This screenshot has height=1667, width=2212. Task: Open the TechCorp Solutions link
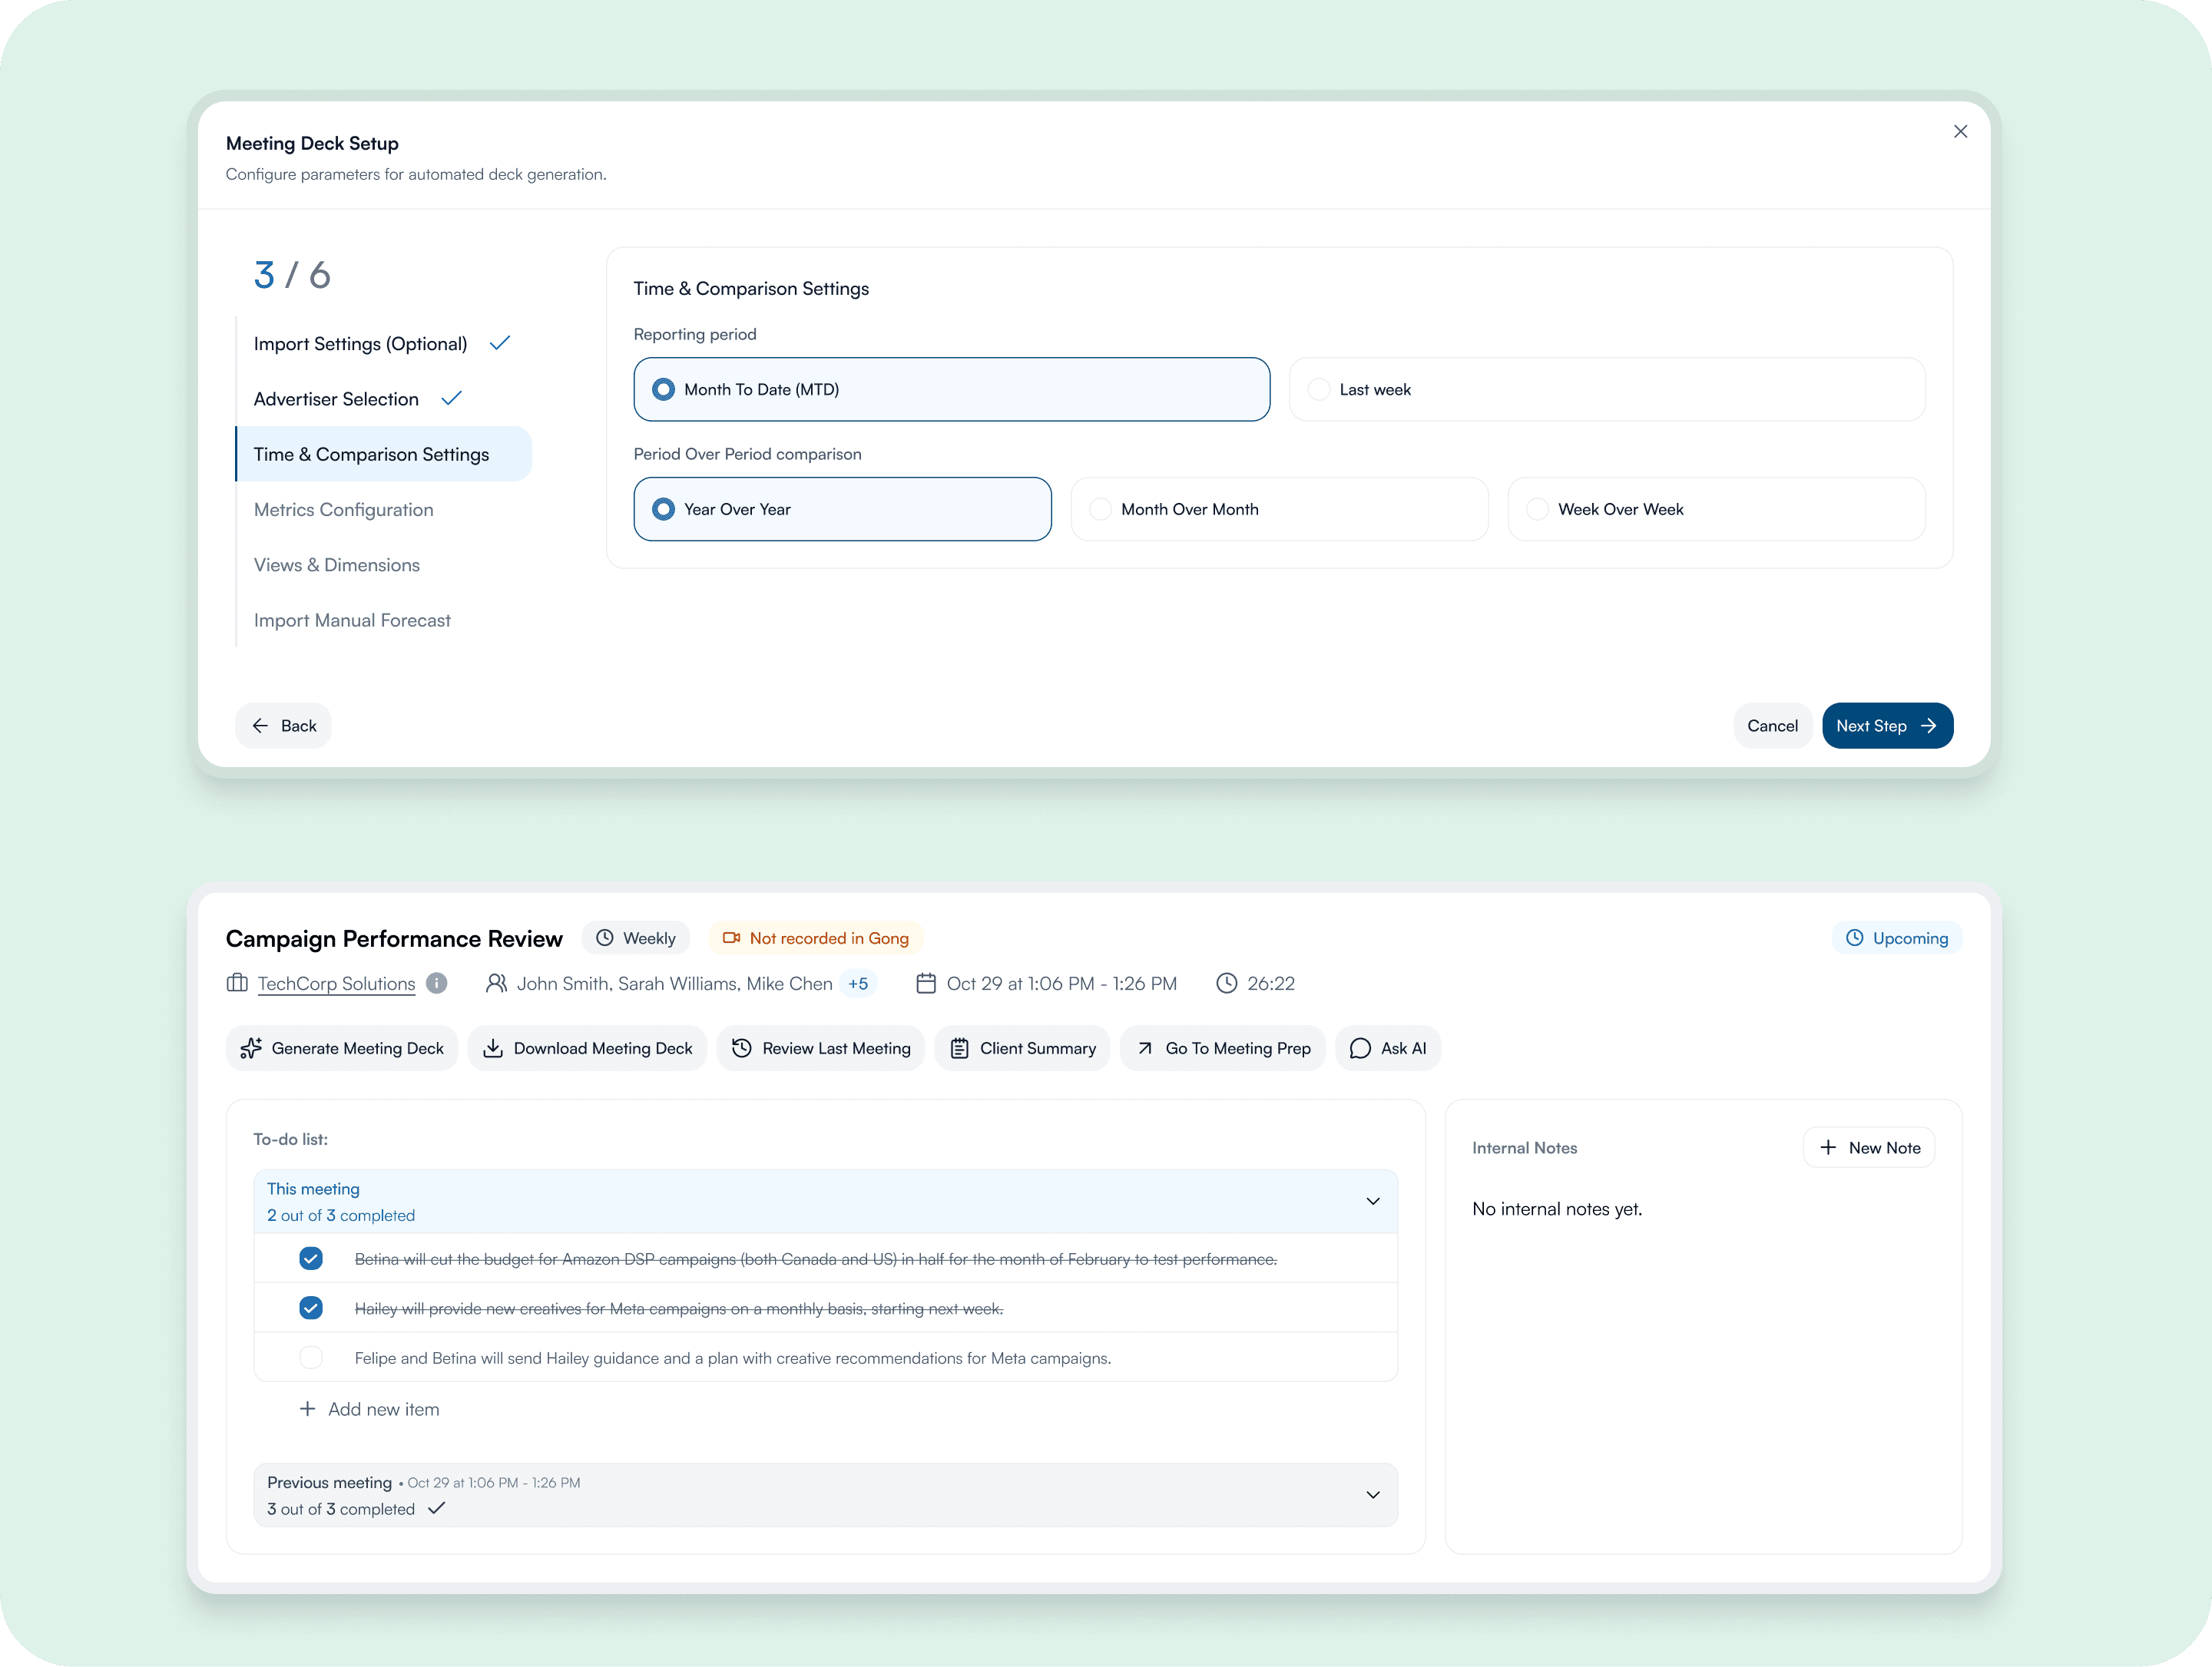pyautogui.click(x=336, y=983)
